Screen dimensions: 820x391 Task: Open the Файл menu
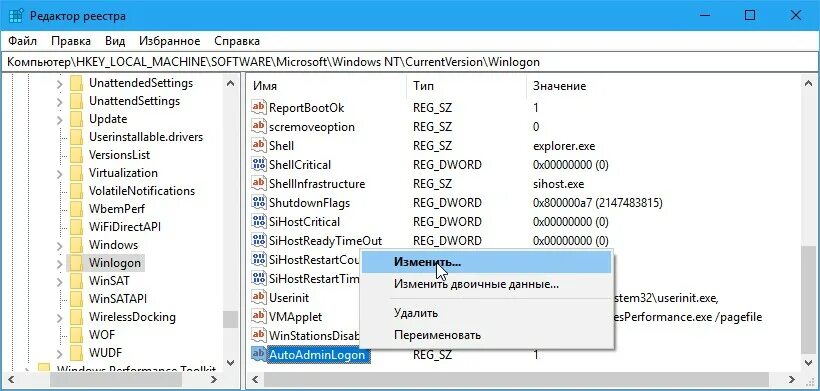click(x=22, y=41)
